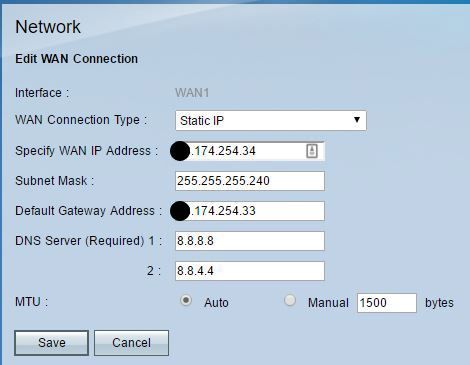The height and width of the screenshot is (365, 470).
Task: Click the "bytes" unit text
Action: [x=439, y=303]
